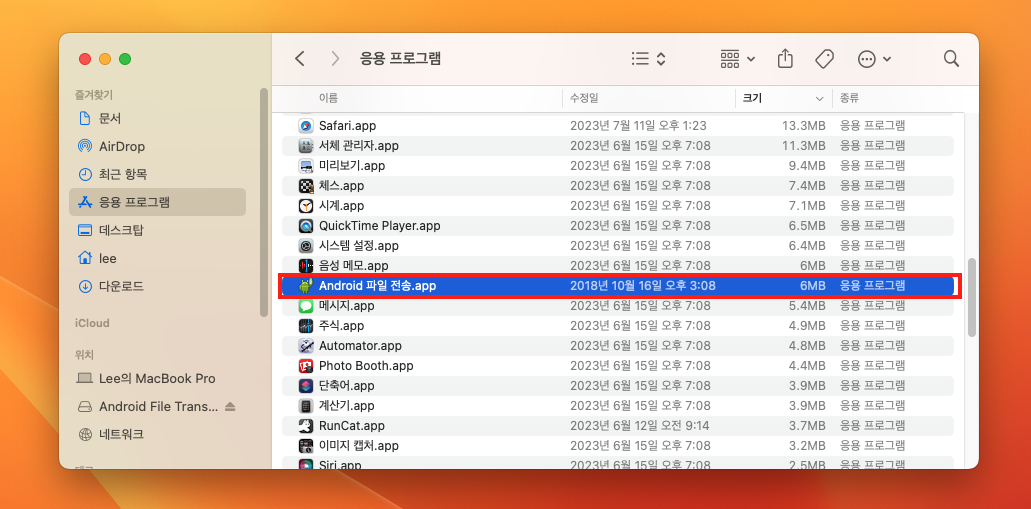This screenshot has height=509, width=1031.
Task: Click the Photo Booth.app file name
Action: 366,366
